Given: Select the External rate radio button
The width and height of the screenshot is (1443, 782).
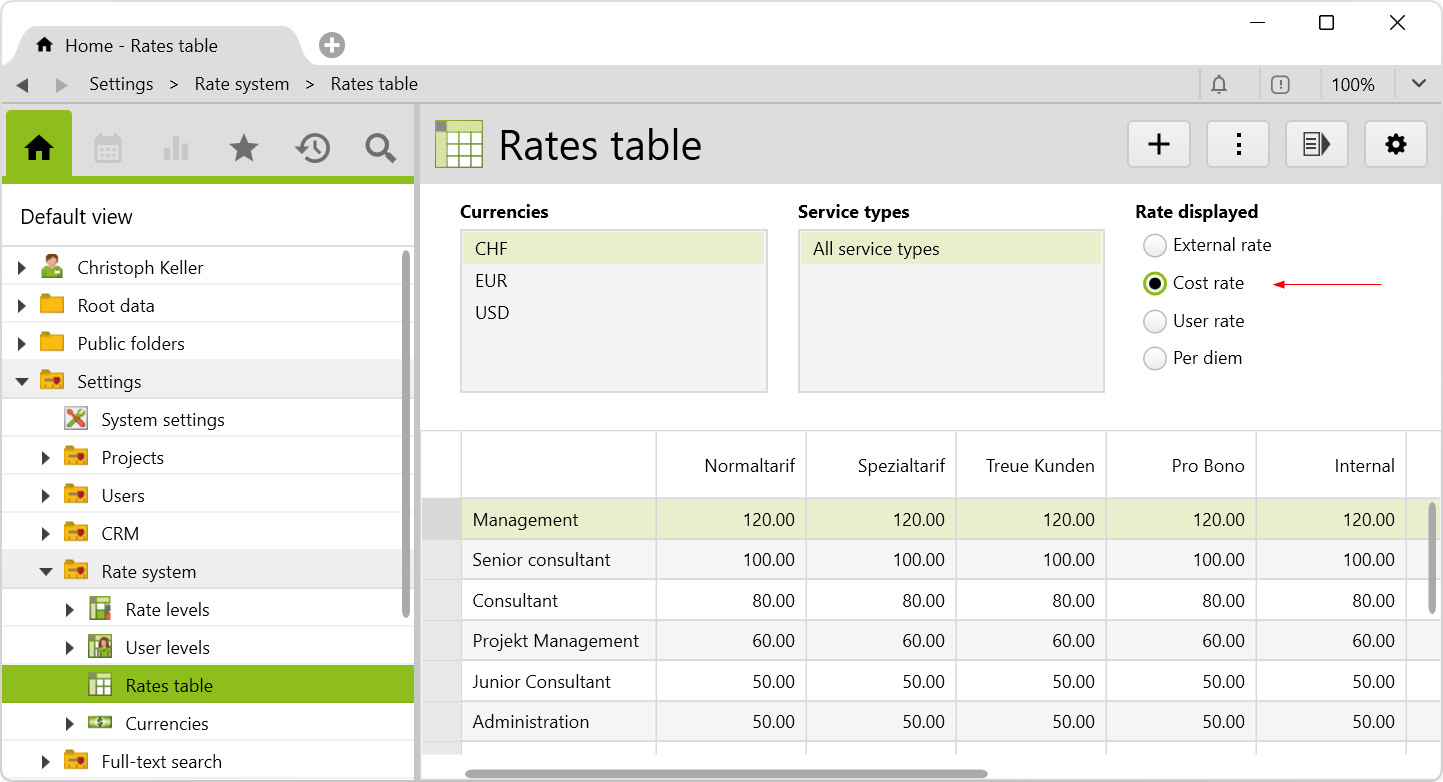Looking at the screenshot, I should (x=1155, y=245).
